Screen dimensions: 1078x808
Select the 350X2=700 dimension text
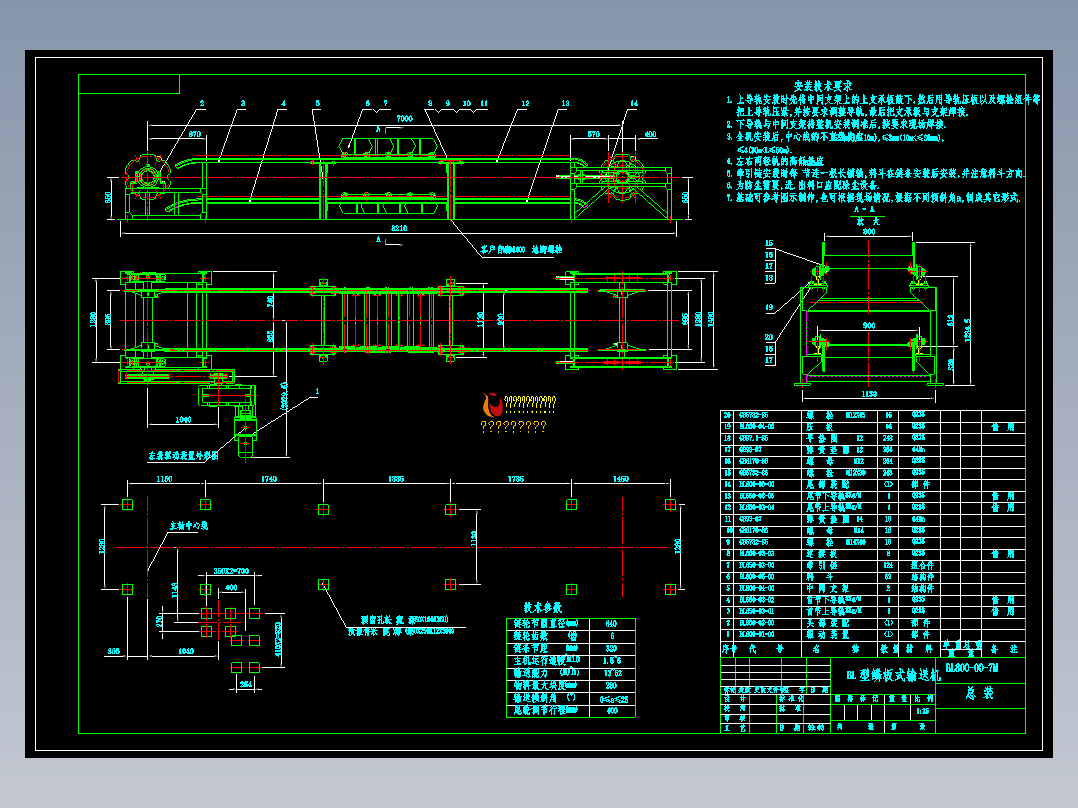click(231, 571)
